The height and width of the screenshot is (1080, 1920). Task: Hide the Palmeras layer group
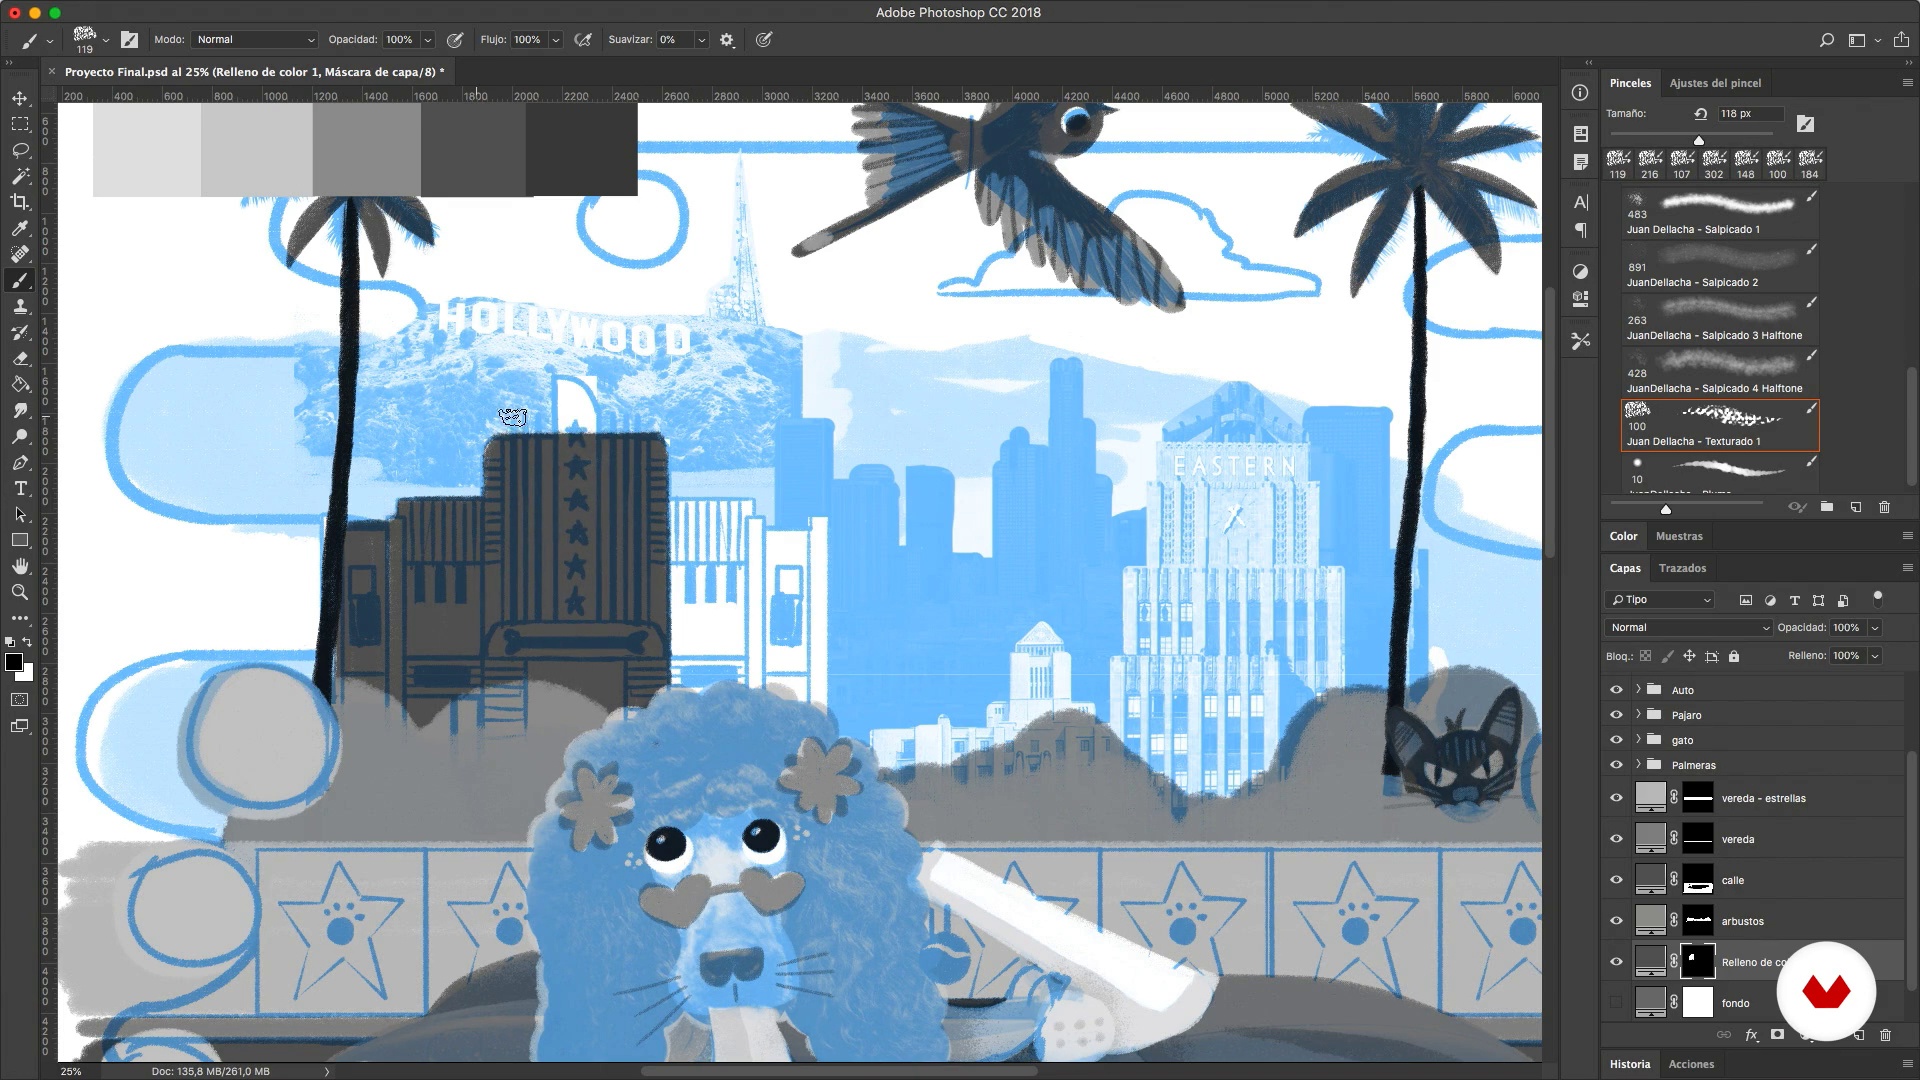tap(1616, 765)
